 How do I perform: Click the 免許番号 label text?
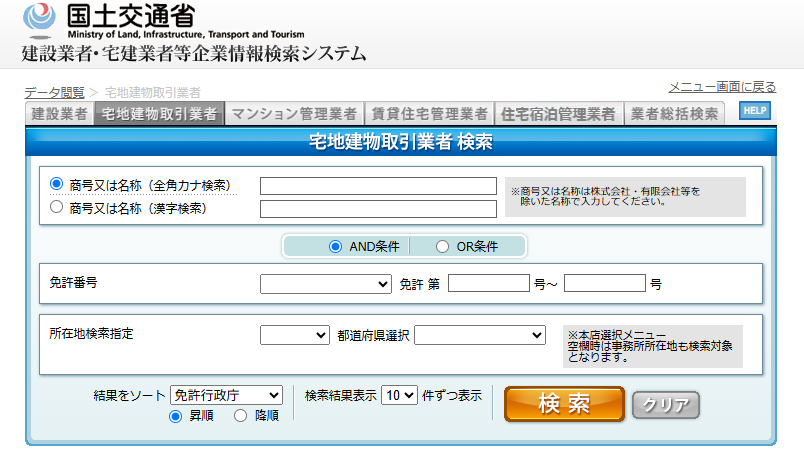pos(73,282)
